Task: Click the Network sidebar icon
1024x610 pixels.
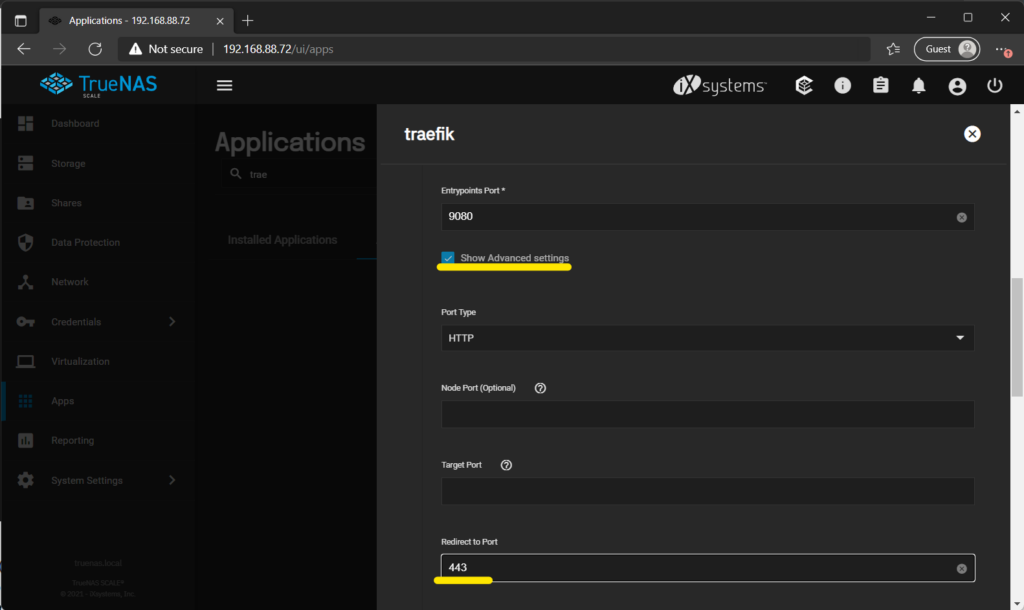Action: [25, 282]
